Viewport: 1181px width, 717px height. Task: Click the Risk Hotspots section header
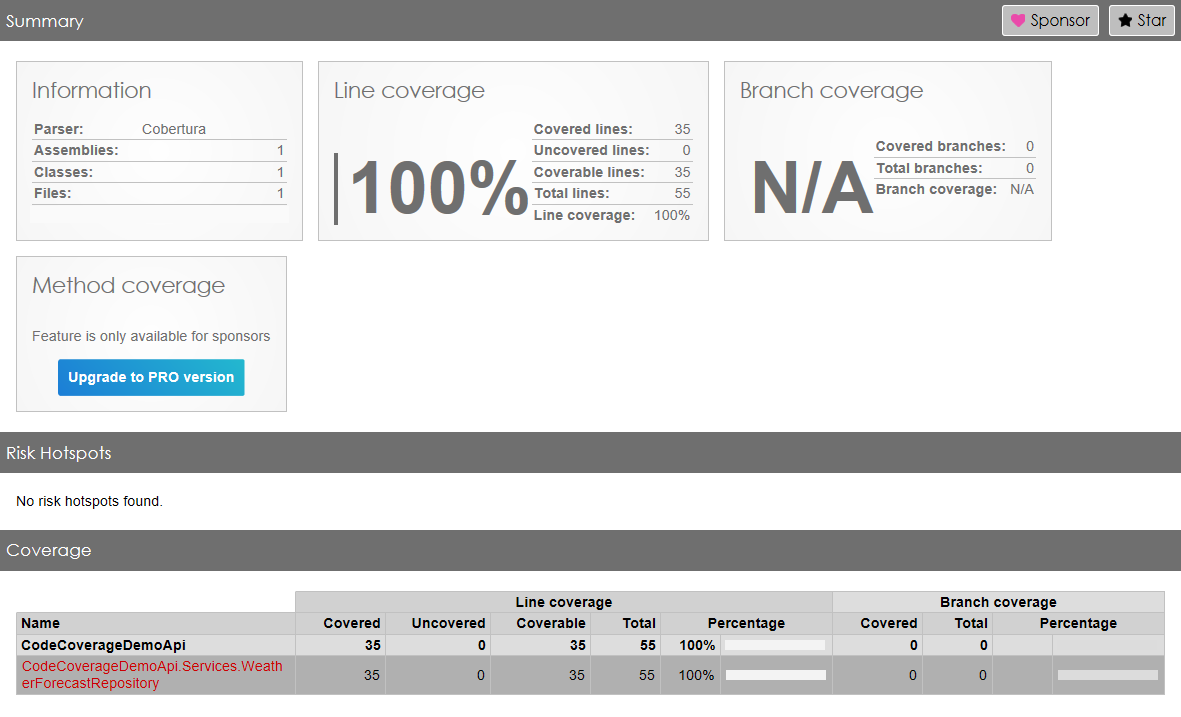pyautogui.click(x=59, y=453)
